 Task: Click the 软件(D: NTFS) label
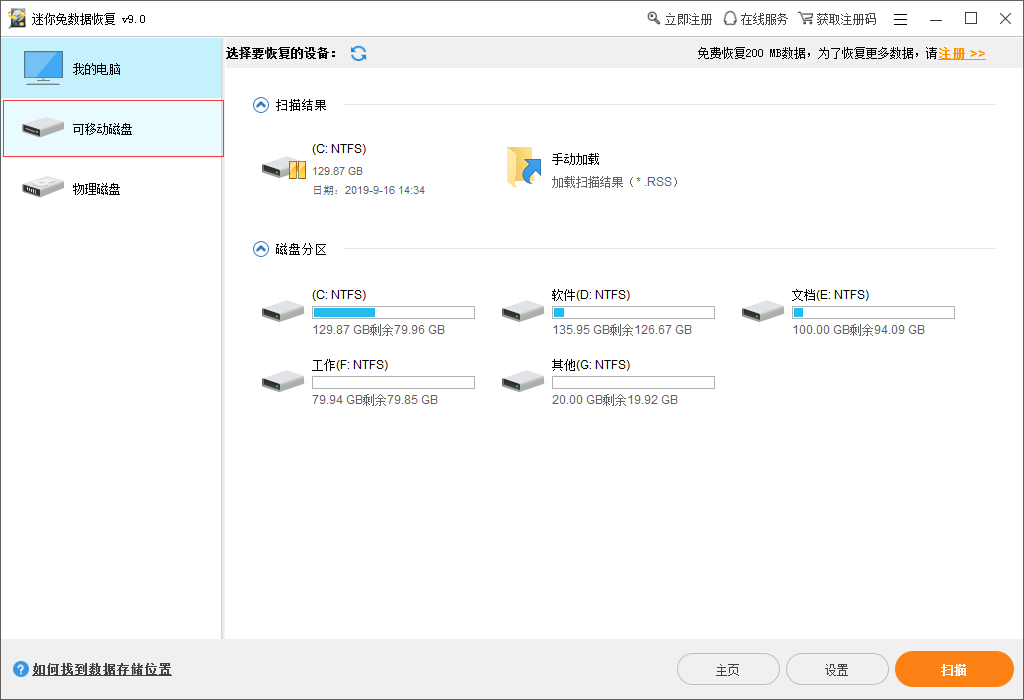point(591,294)
